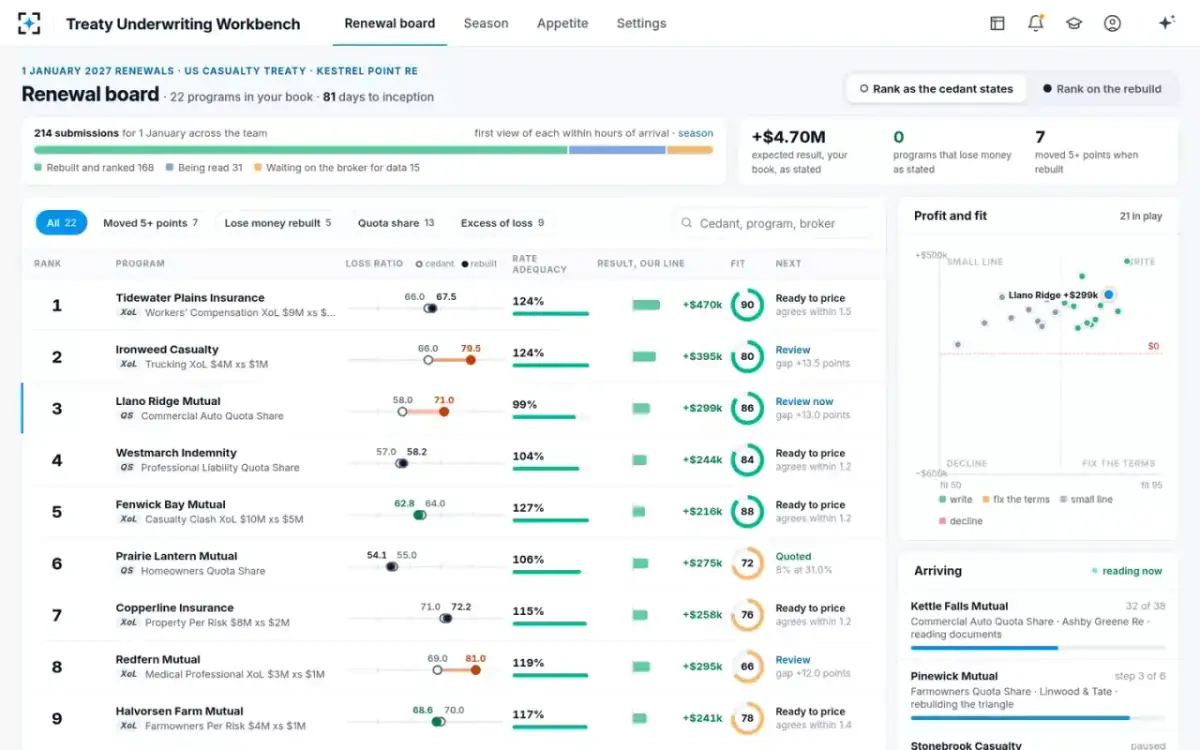Toggle the Lose money rebuilt filter chip
1200x750 pixels.
coord(277,223)
